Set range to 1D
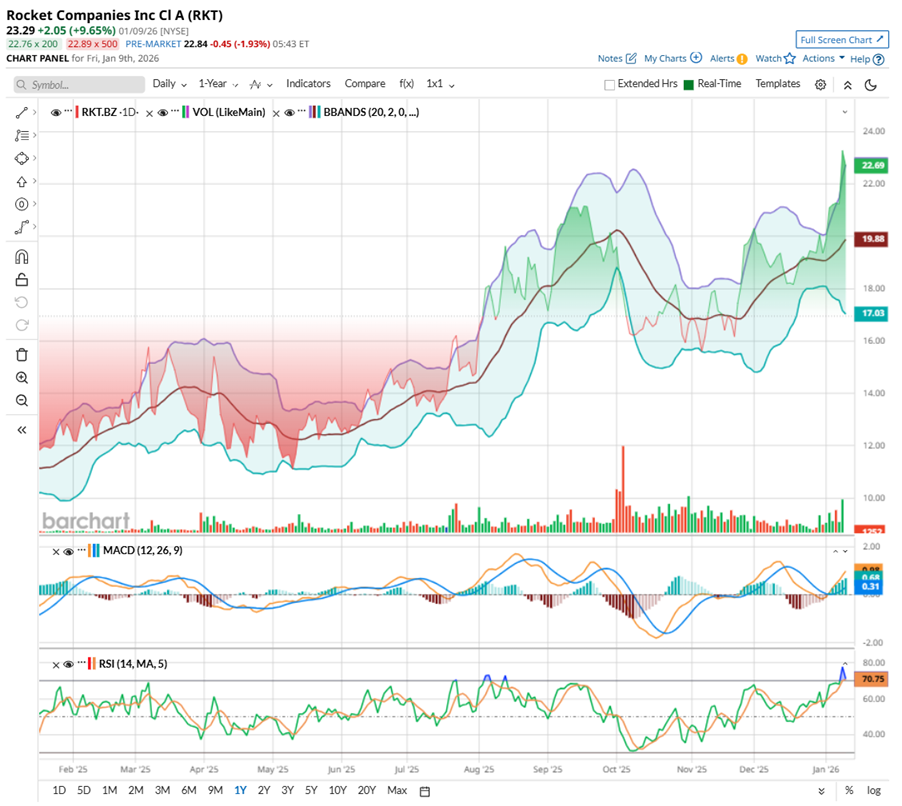 click(59, 790)
